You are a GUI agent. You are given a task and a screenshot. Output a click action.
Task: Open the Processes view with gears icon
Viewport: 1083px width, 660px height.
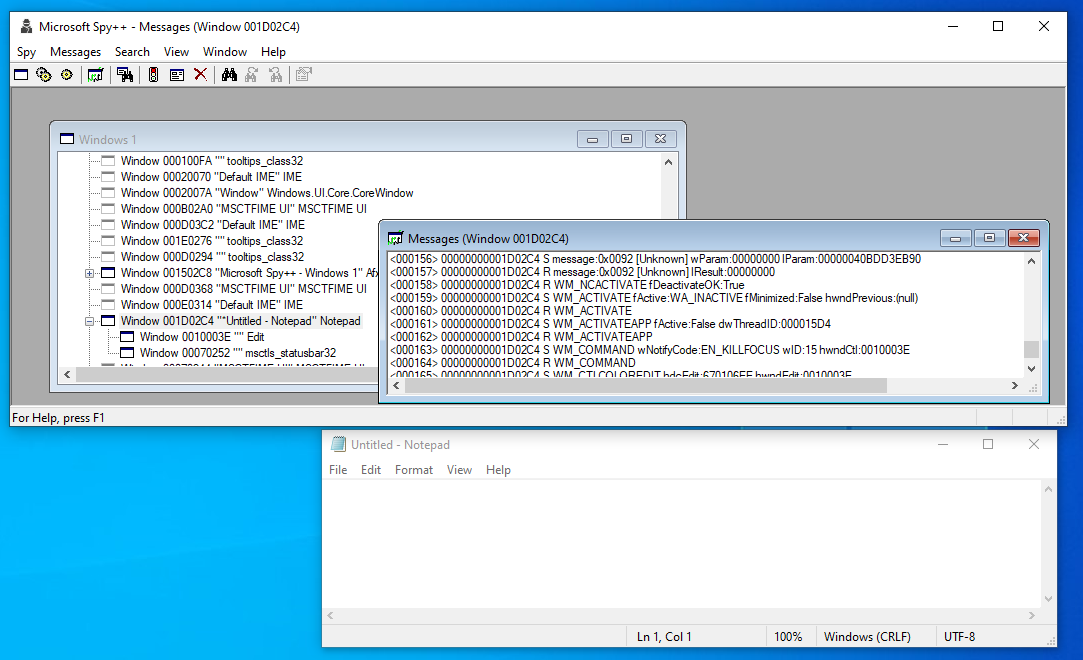(x=44, y=75)
